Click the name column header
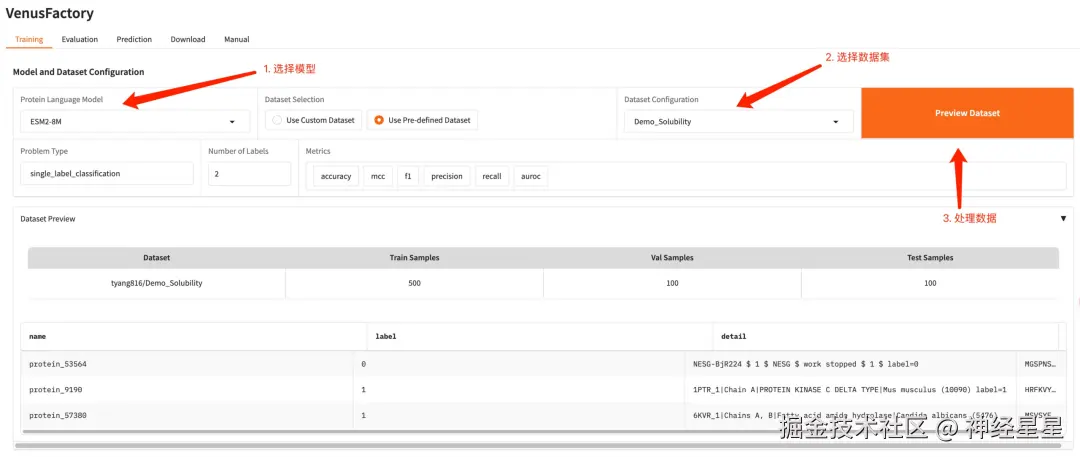Screen dimensions: 1080x457 (194, 336)
